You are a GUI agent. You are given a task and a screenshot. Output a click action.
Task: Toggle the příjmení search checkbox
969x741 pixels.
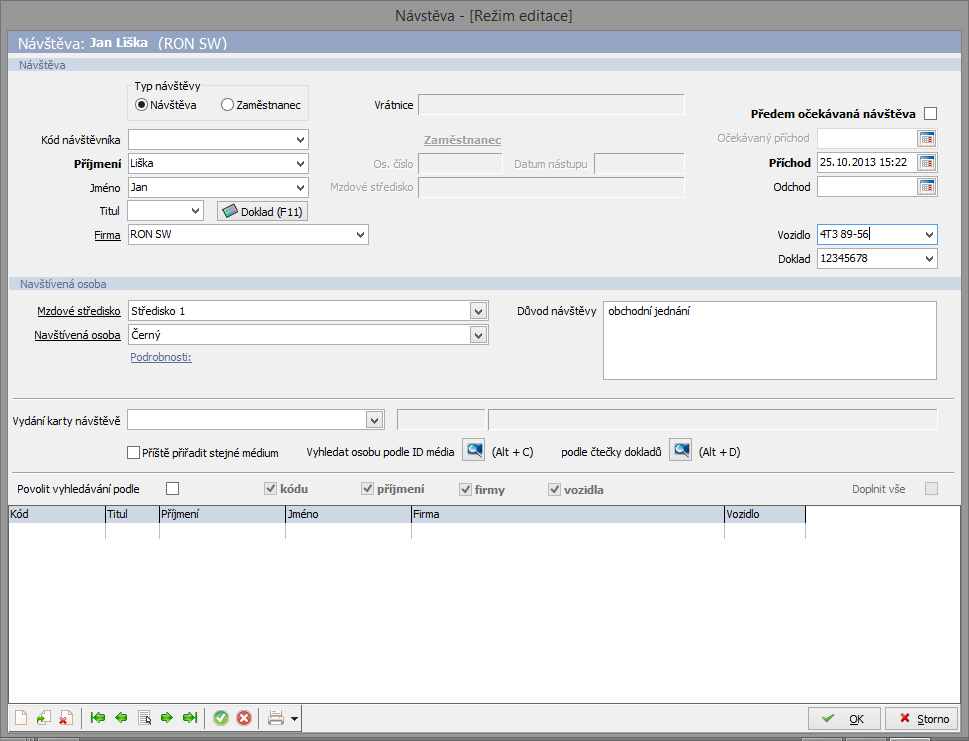367,489
